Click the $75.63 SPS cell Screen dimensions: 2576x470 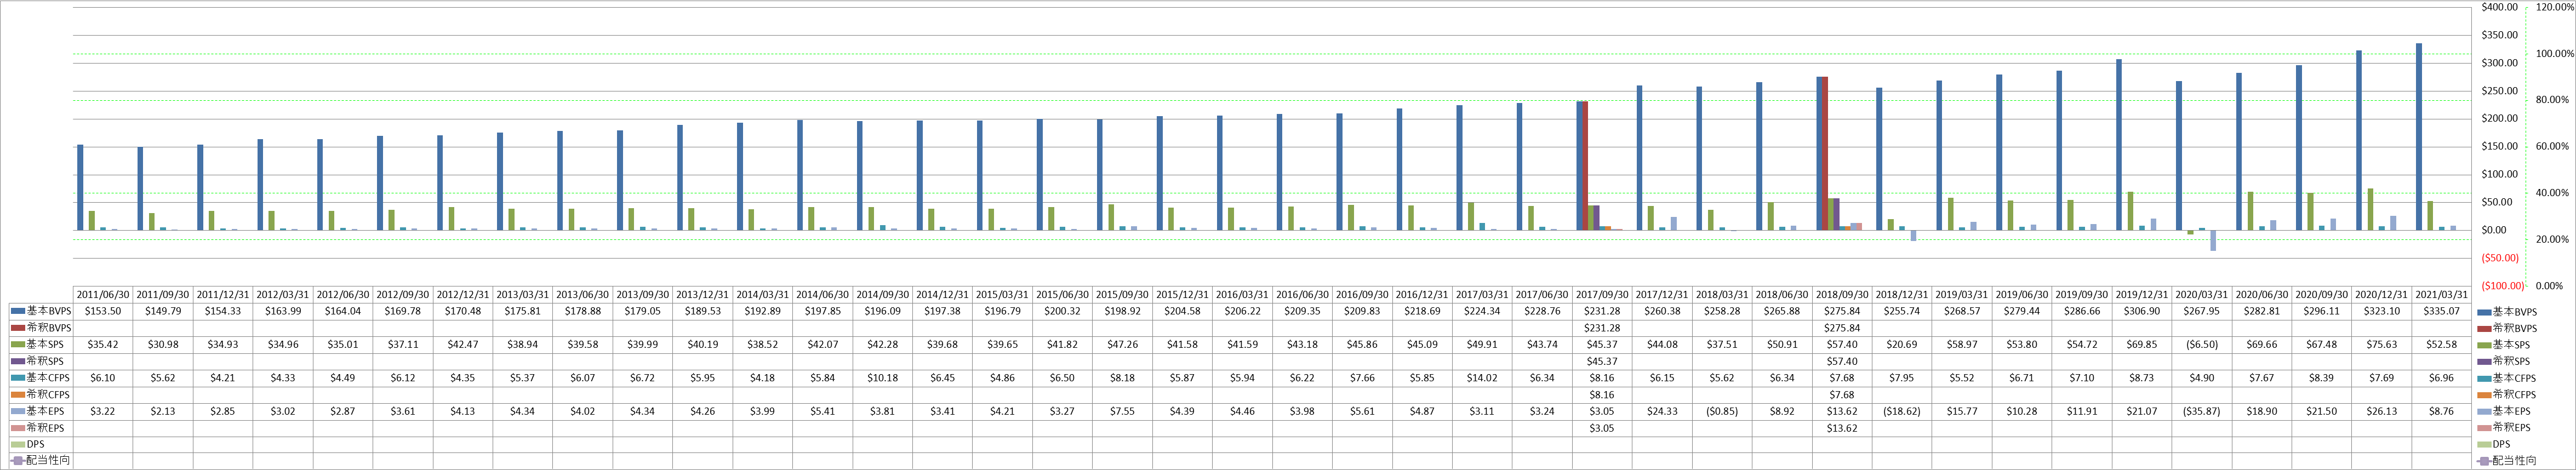click(x=2383, y=345)
